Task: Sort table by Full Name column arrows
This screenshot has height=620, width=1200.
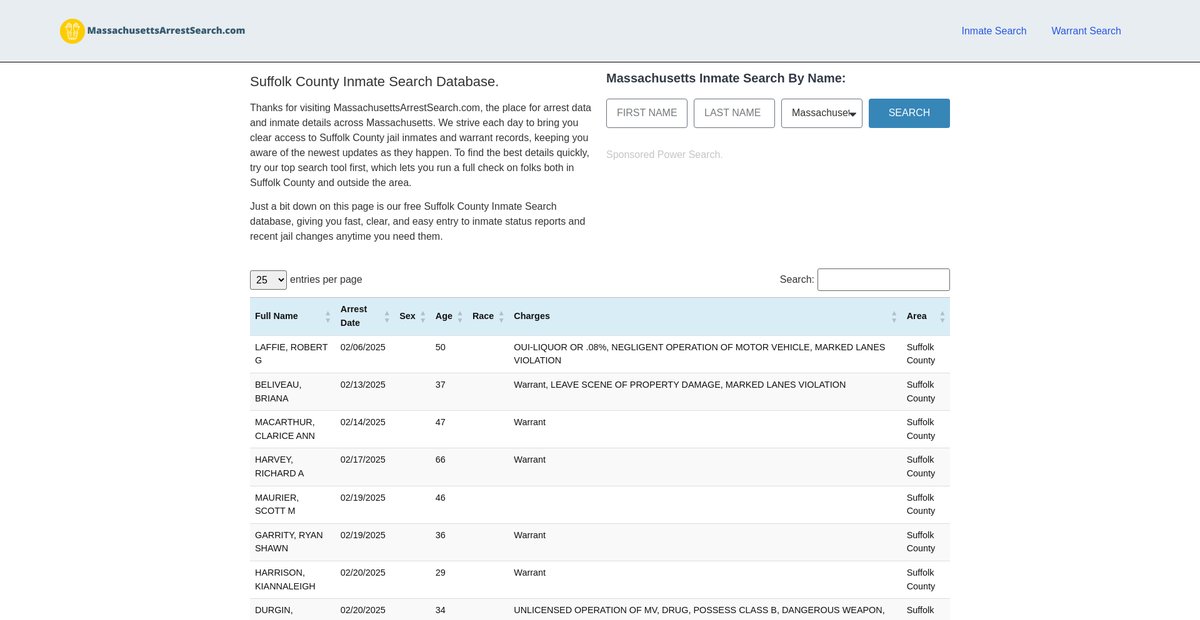Action: click(x=327, y=316)
